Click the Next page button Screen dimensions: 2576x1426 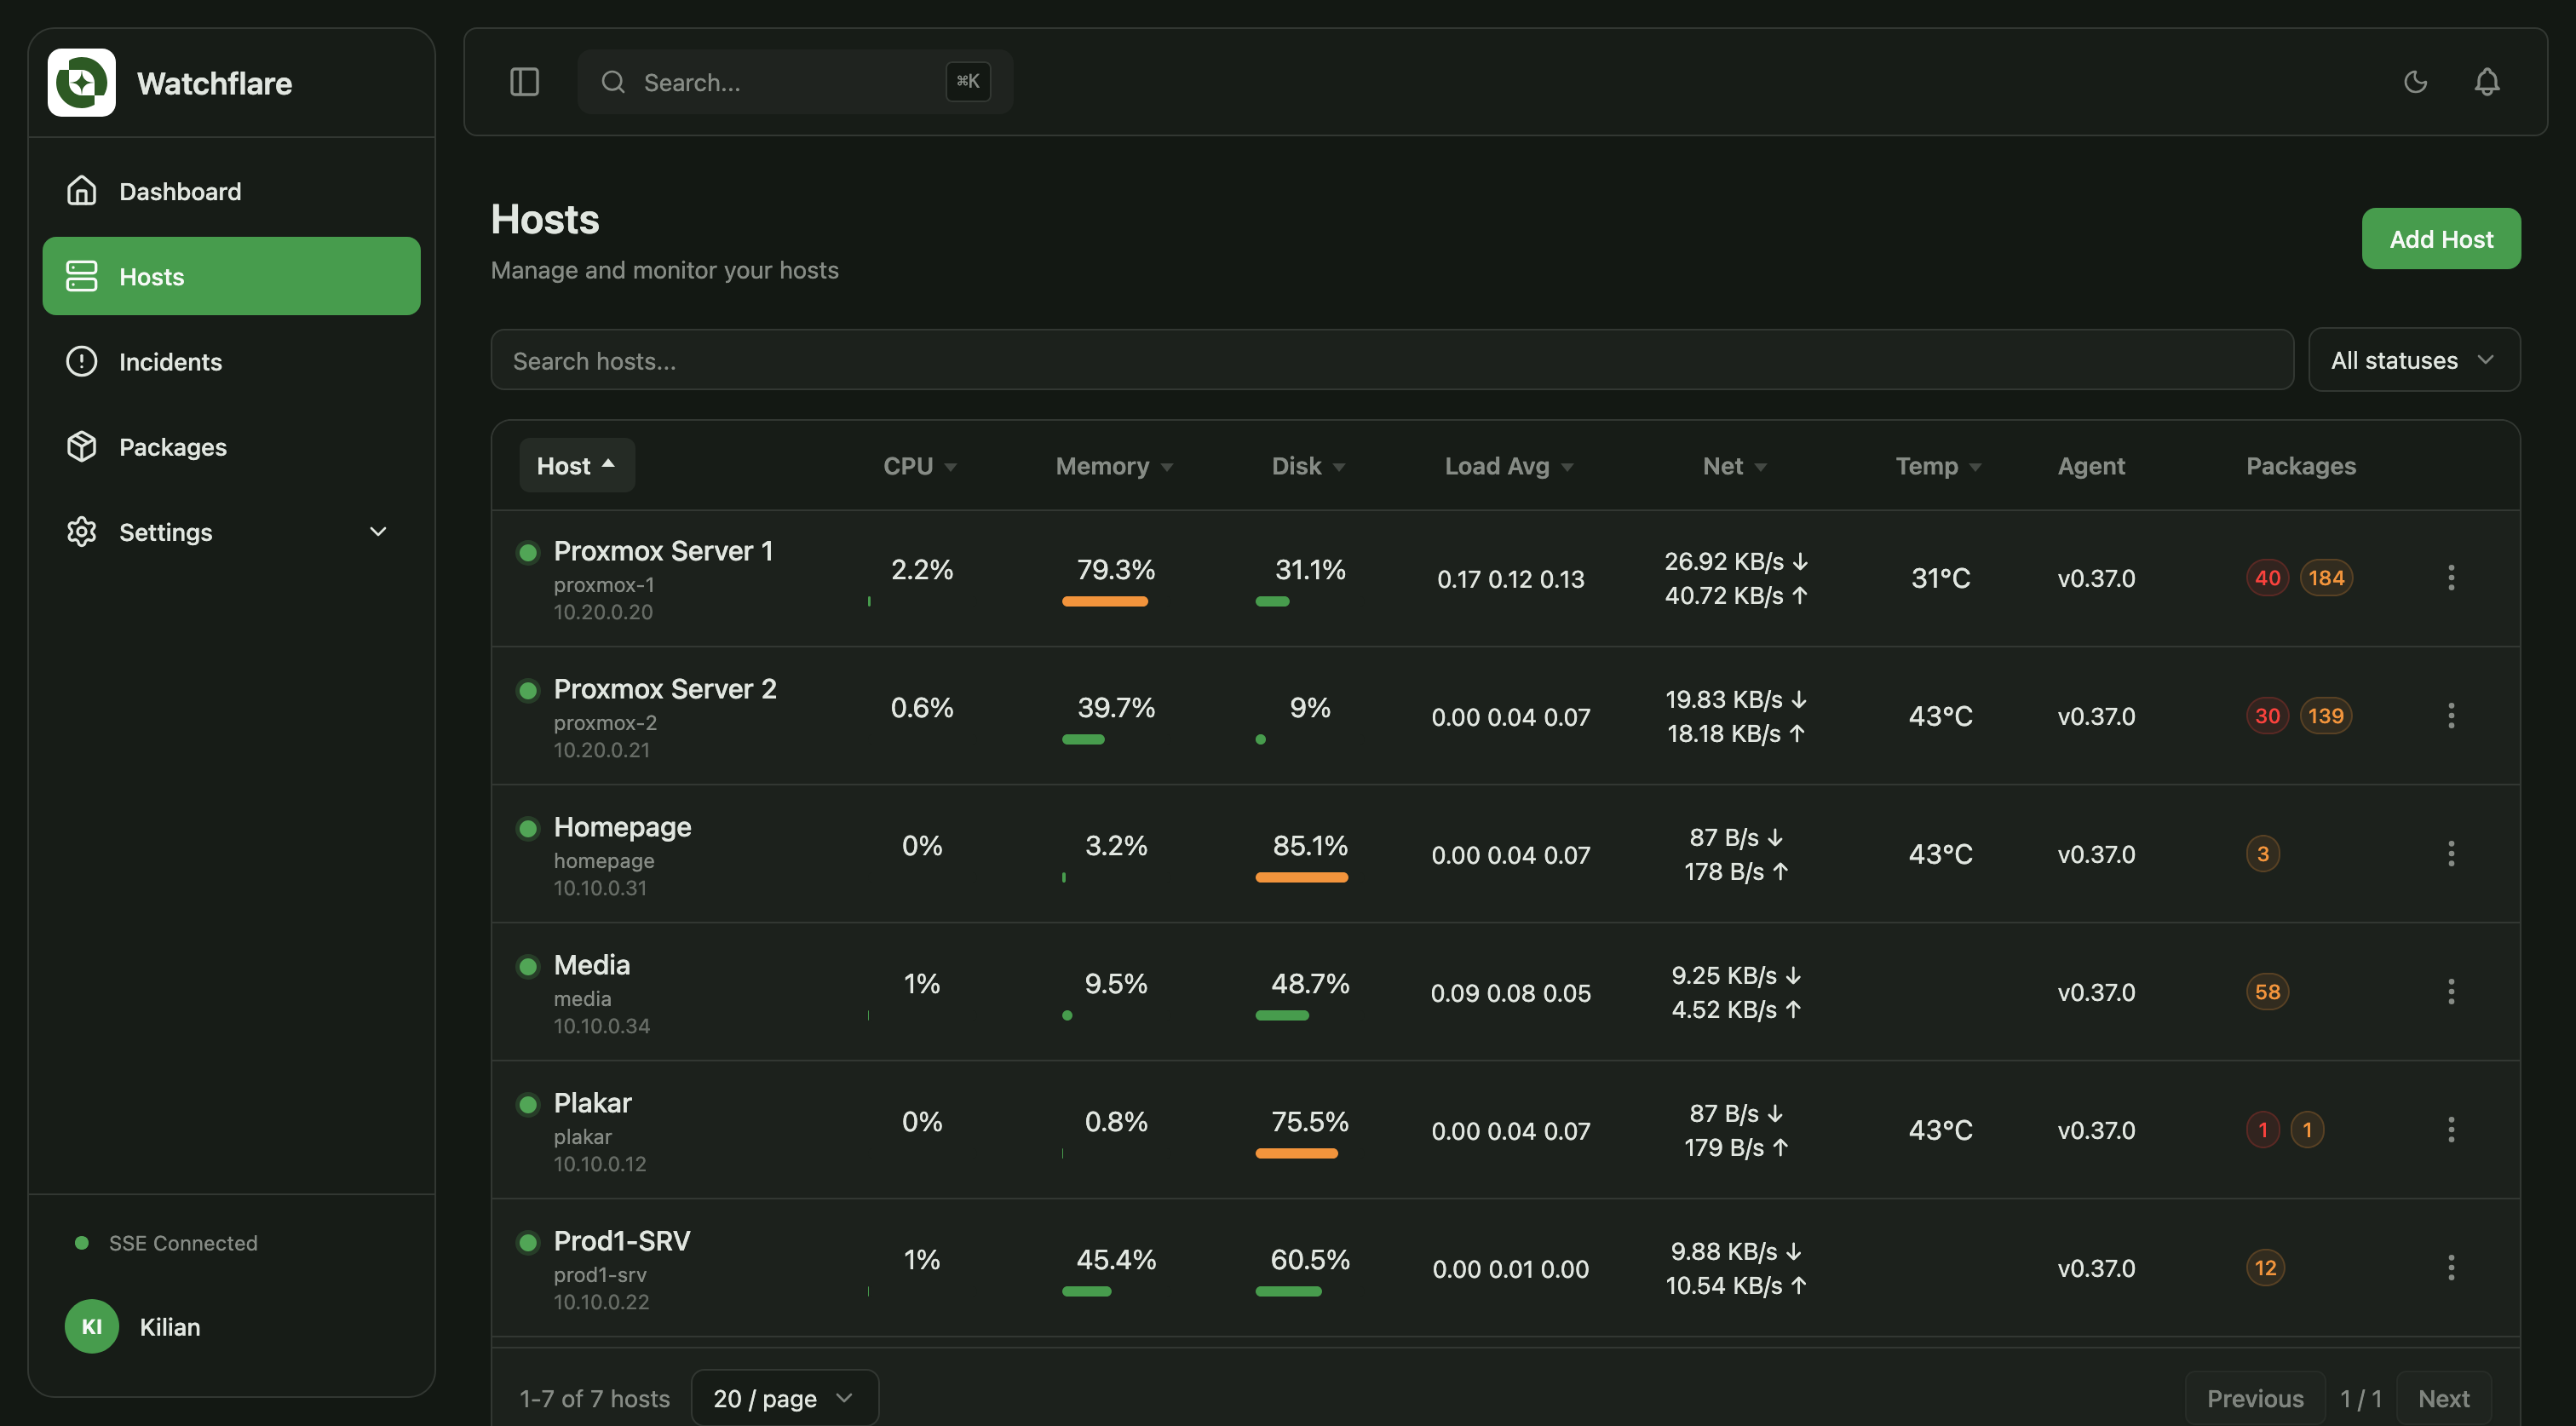click(2443, 1398)
